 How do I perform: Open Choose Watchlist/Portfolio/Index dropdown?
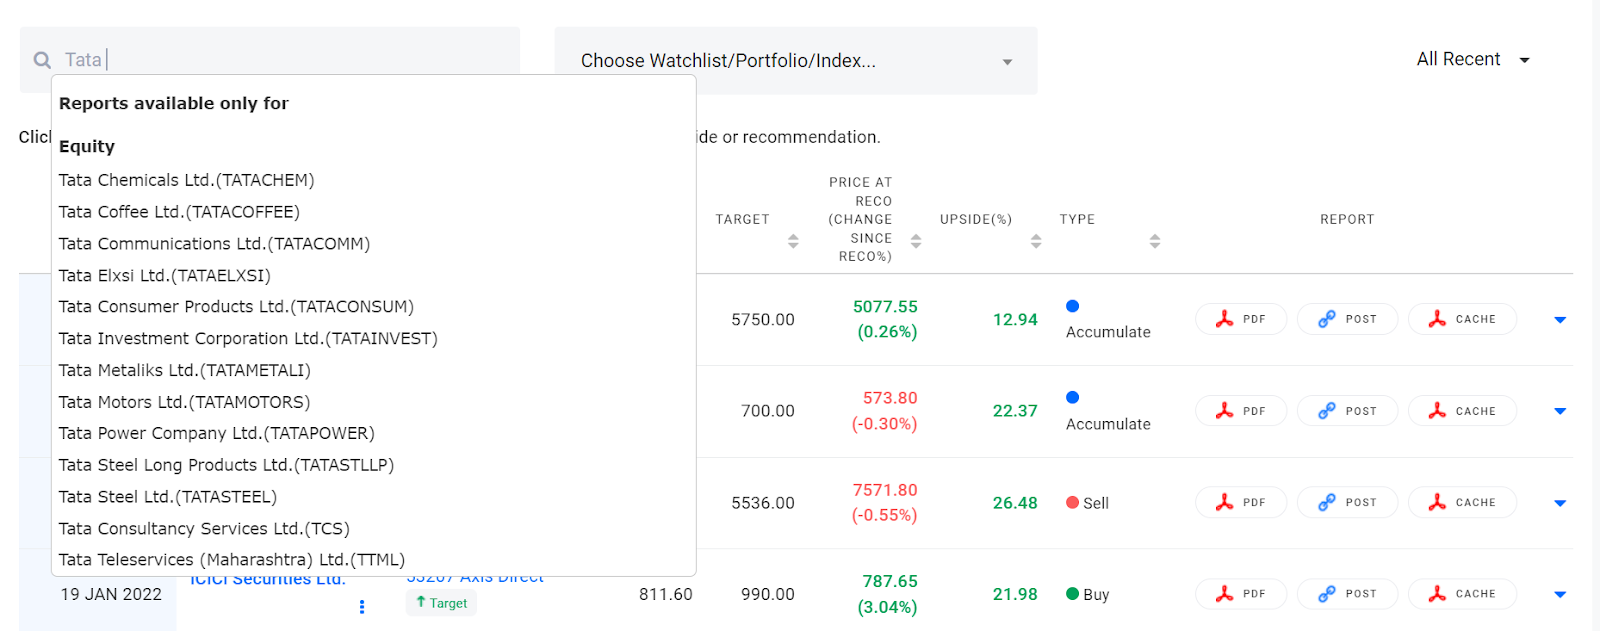796,61
